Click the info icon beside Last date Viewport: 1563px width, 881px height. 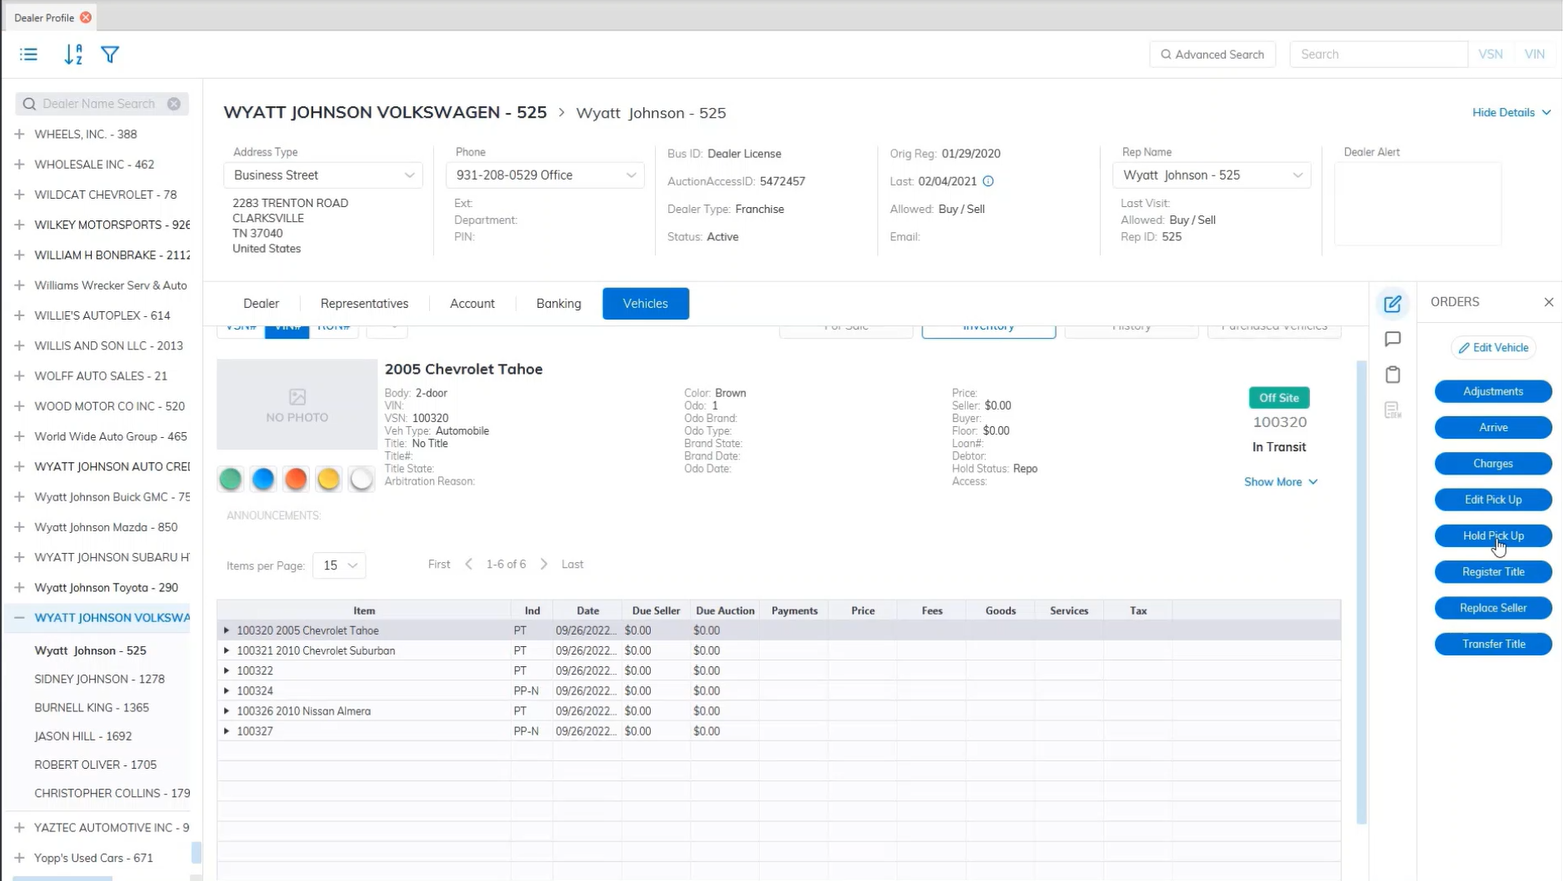[988, 181]
